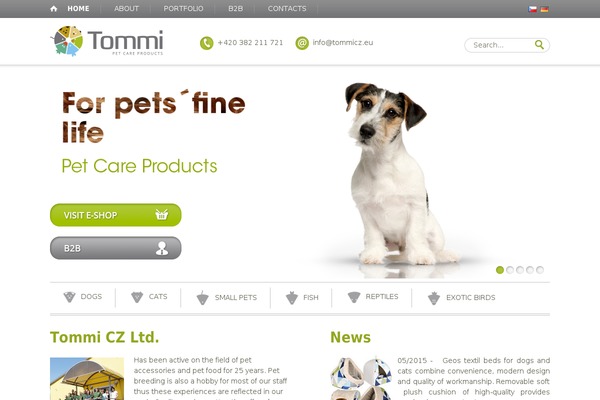Click the Visit E-shop button
Viewport: 600px width, 400px height.
[x=116, y=215]
